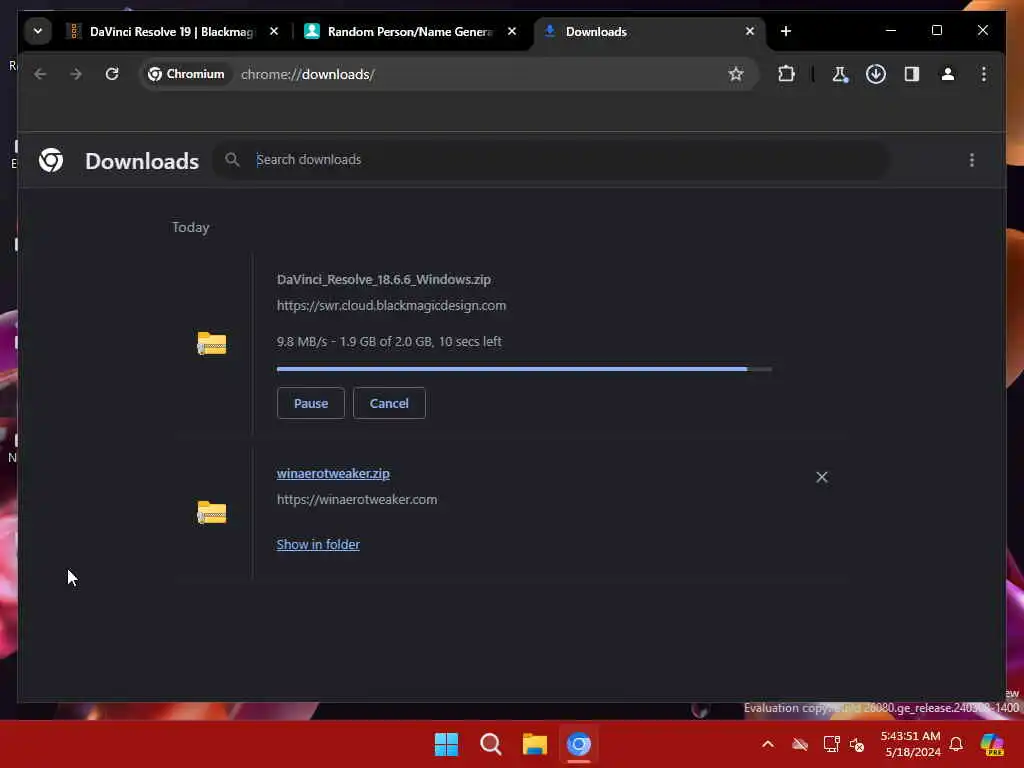Click the DaVinci download progress bar
1024x768 pixels.
point(524,369)
